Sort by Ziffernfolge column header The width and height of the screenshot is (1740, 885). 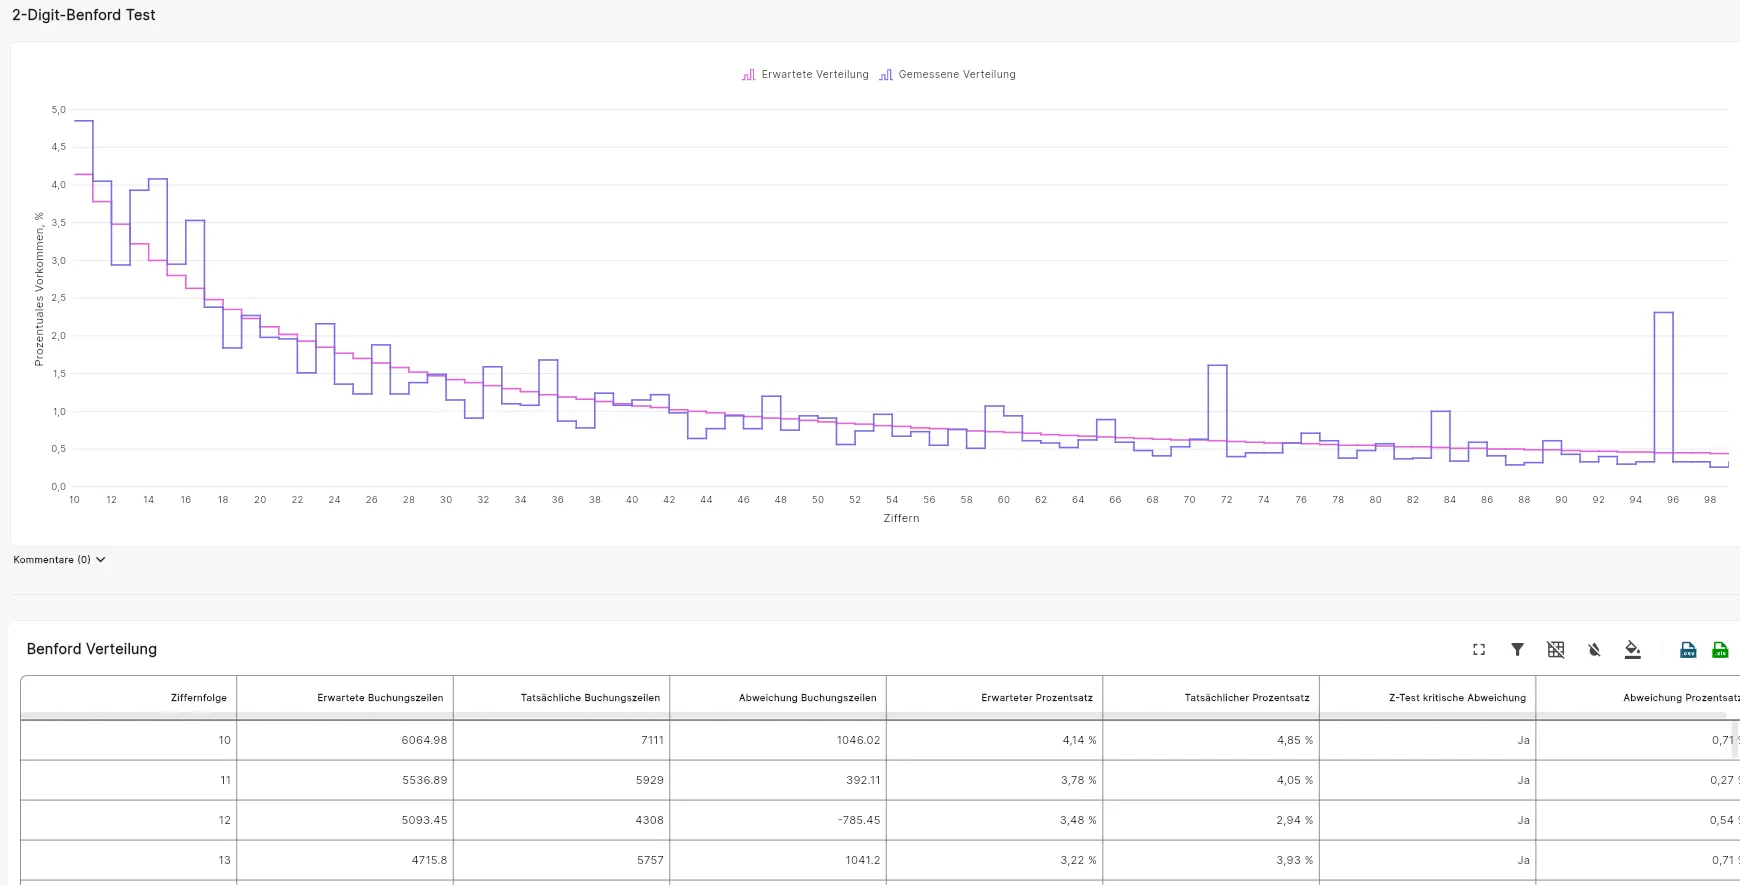pyautogui.click(x=198, y=698)
